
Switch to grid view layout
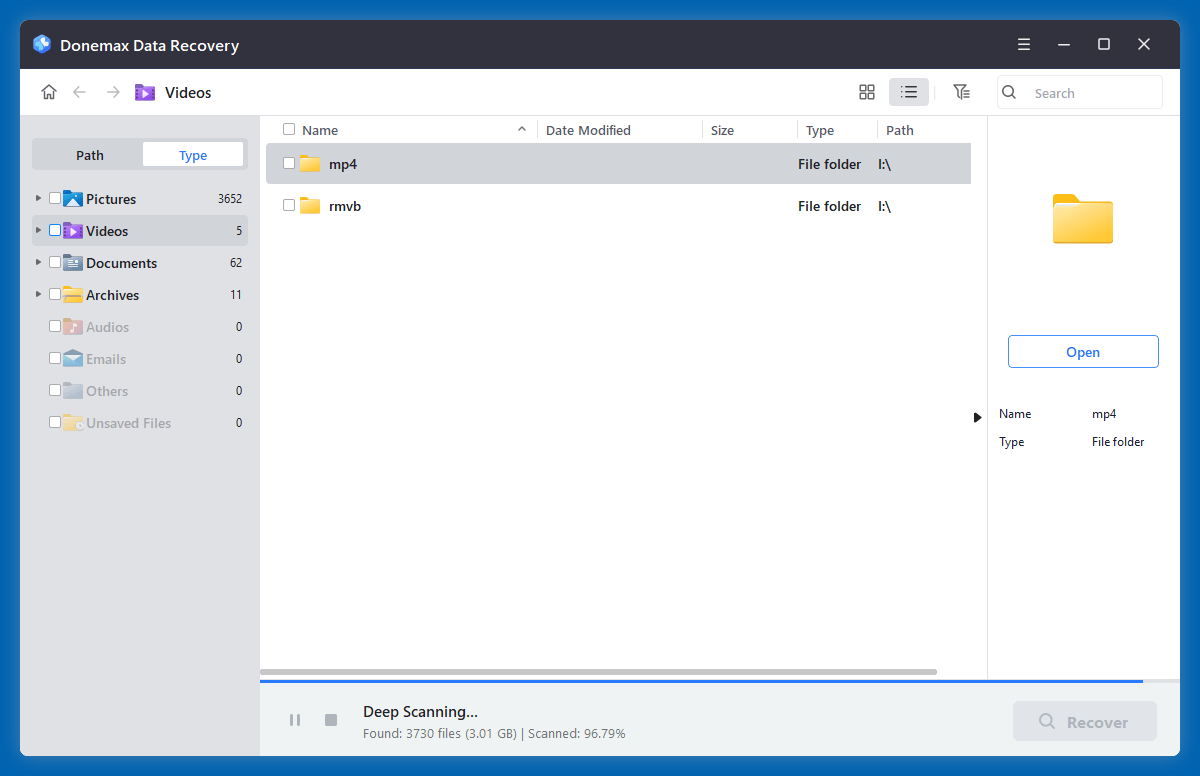click(866, 91)
